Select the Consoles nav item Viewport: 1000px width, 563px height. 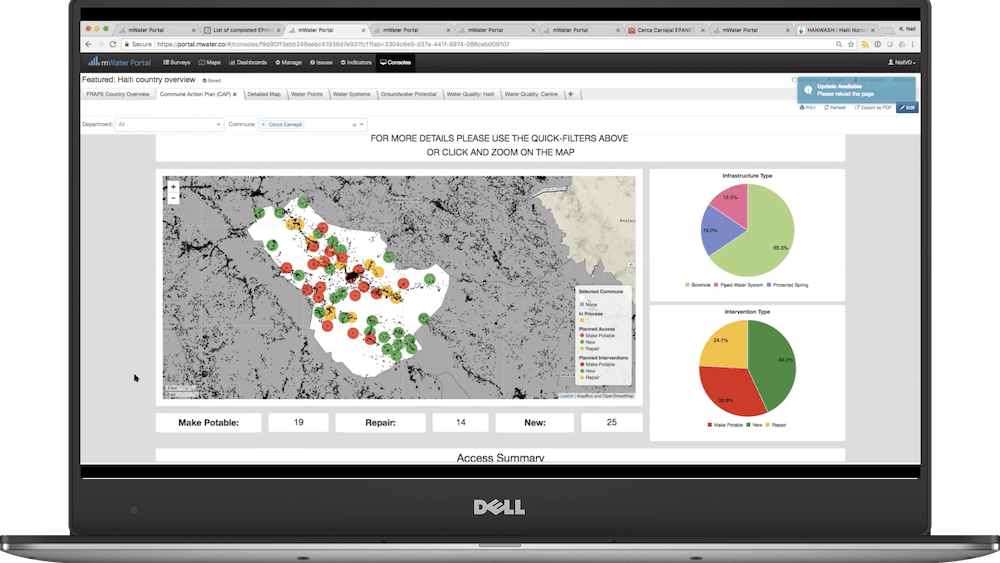click(395, 62)
